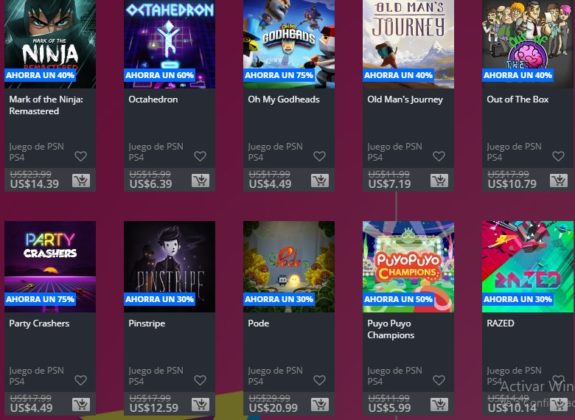Toggle wishlist heart for Pode
This screenshot has height=420, width=575.
pos(319,380)
